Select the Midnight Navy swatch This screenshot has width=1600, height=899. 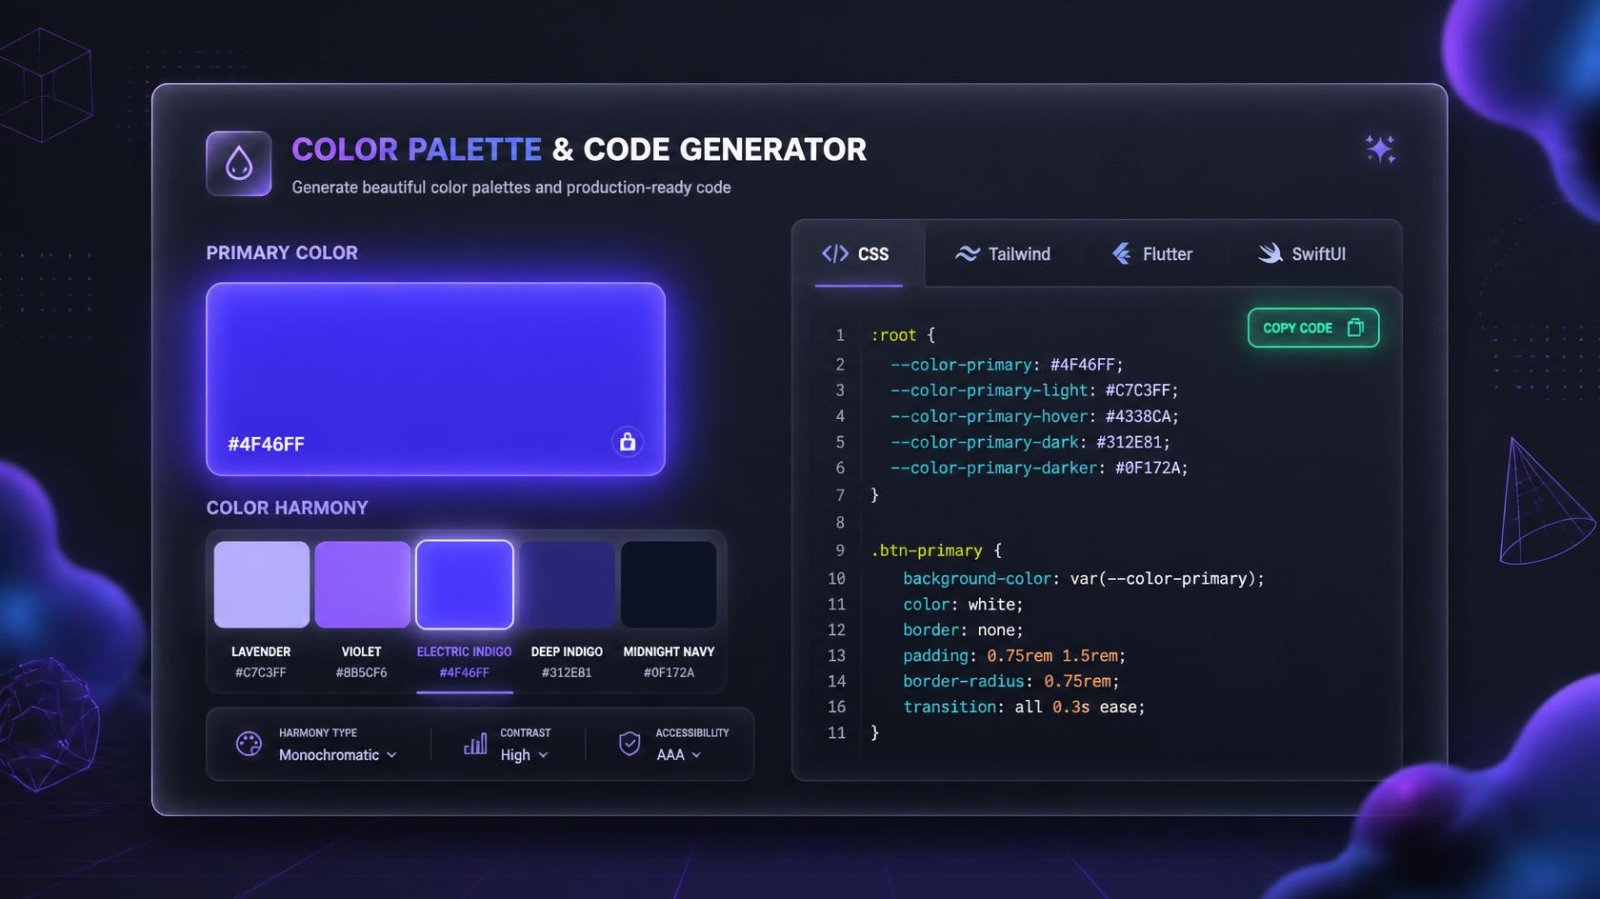[x=668, y=585]
